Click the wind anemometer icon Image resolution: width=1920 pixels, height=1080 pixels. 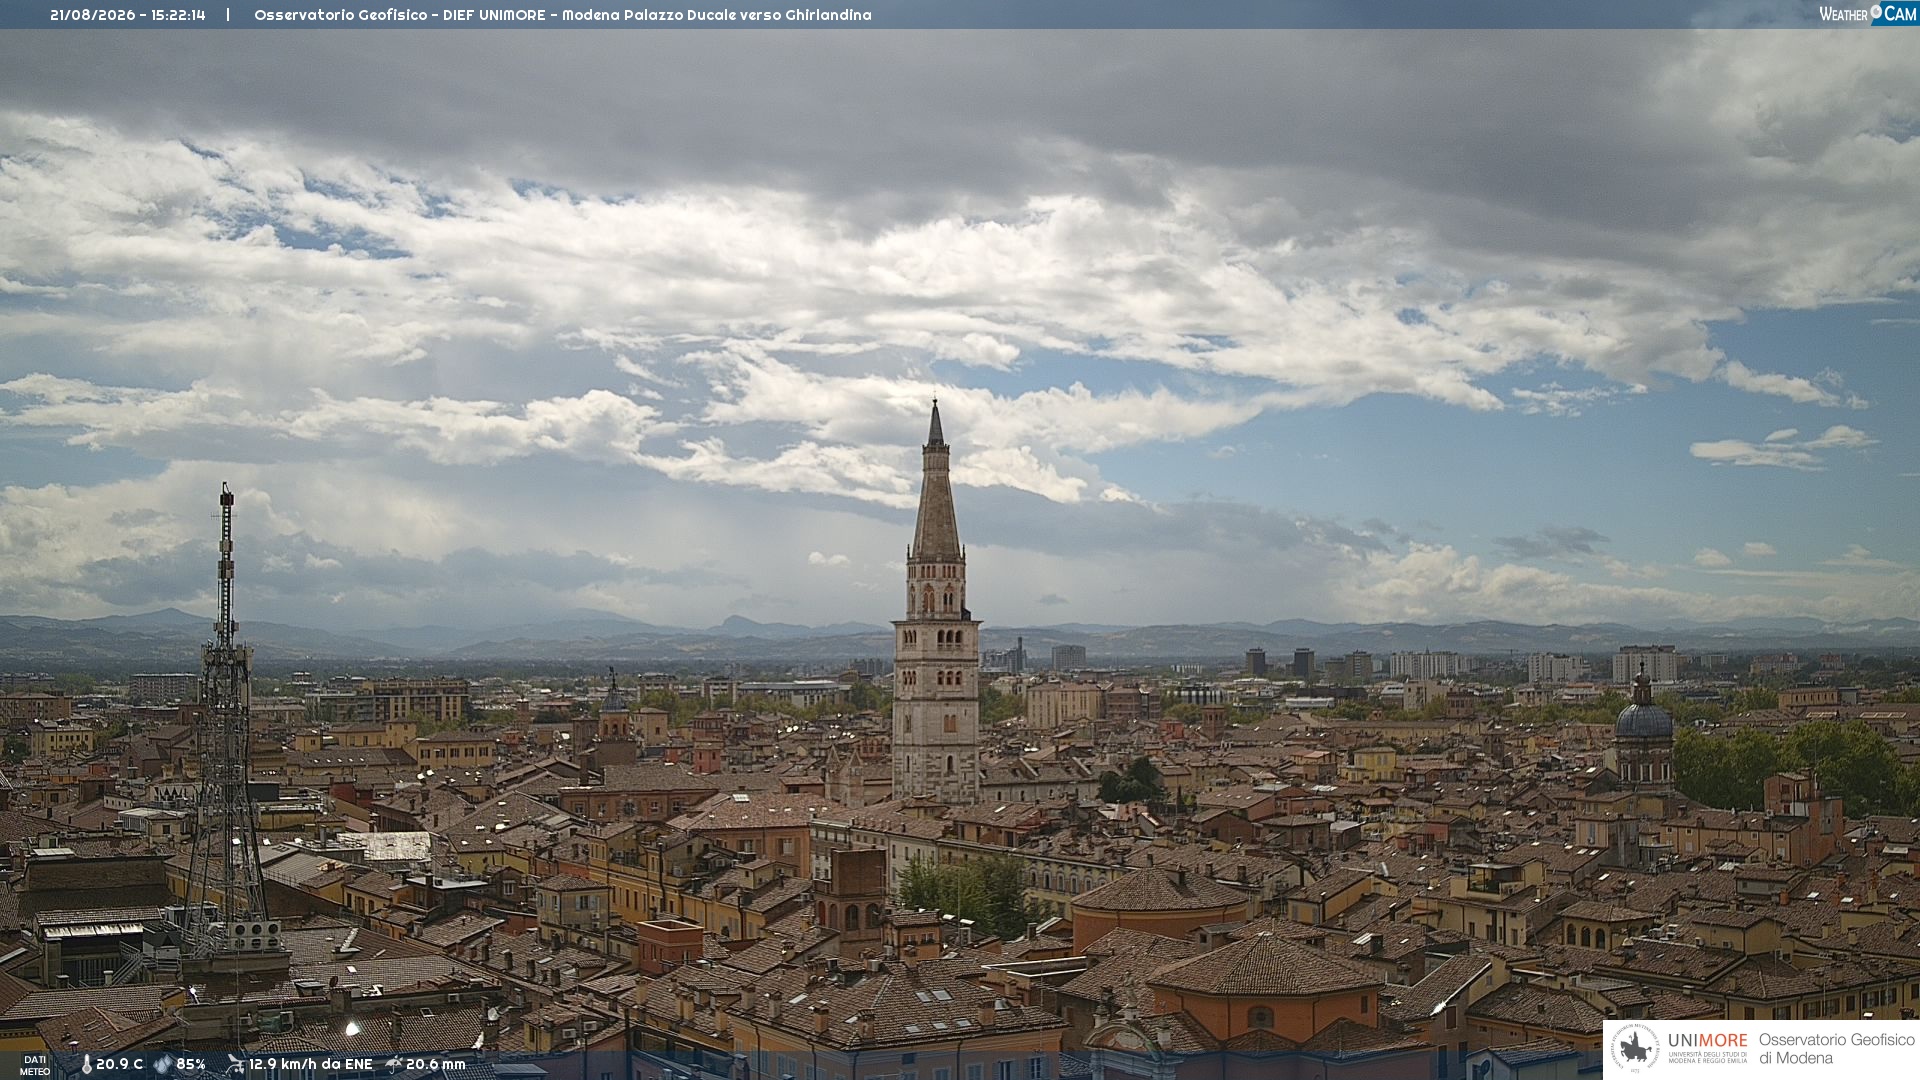pos(235,1064)
